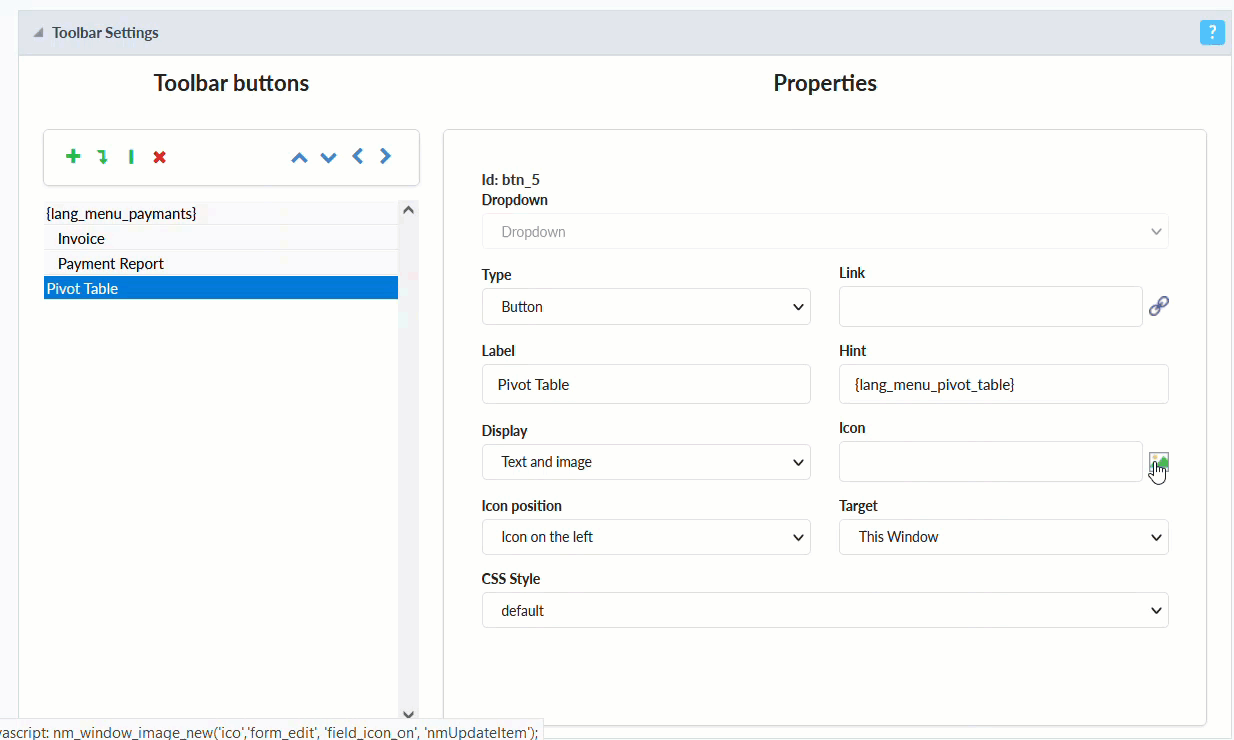Open the CSS Style dropdown
Screen dimensions: 1234x740
824,610
